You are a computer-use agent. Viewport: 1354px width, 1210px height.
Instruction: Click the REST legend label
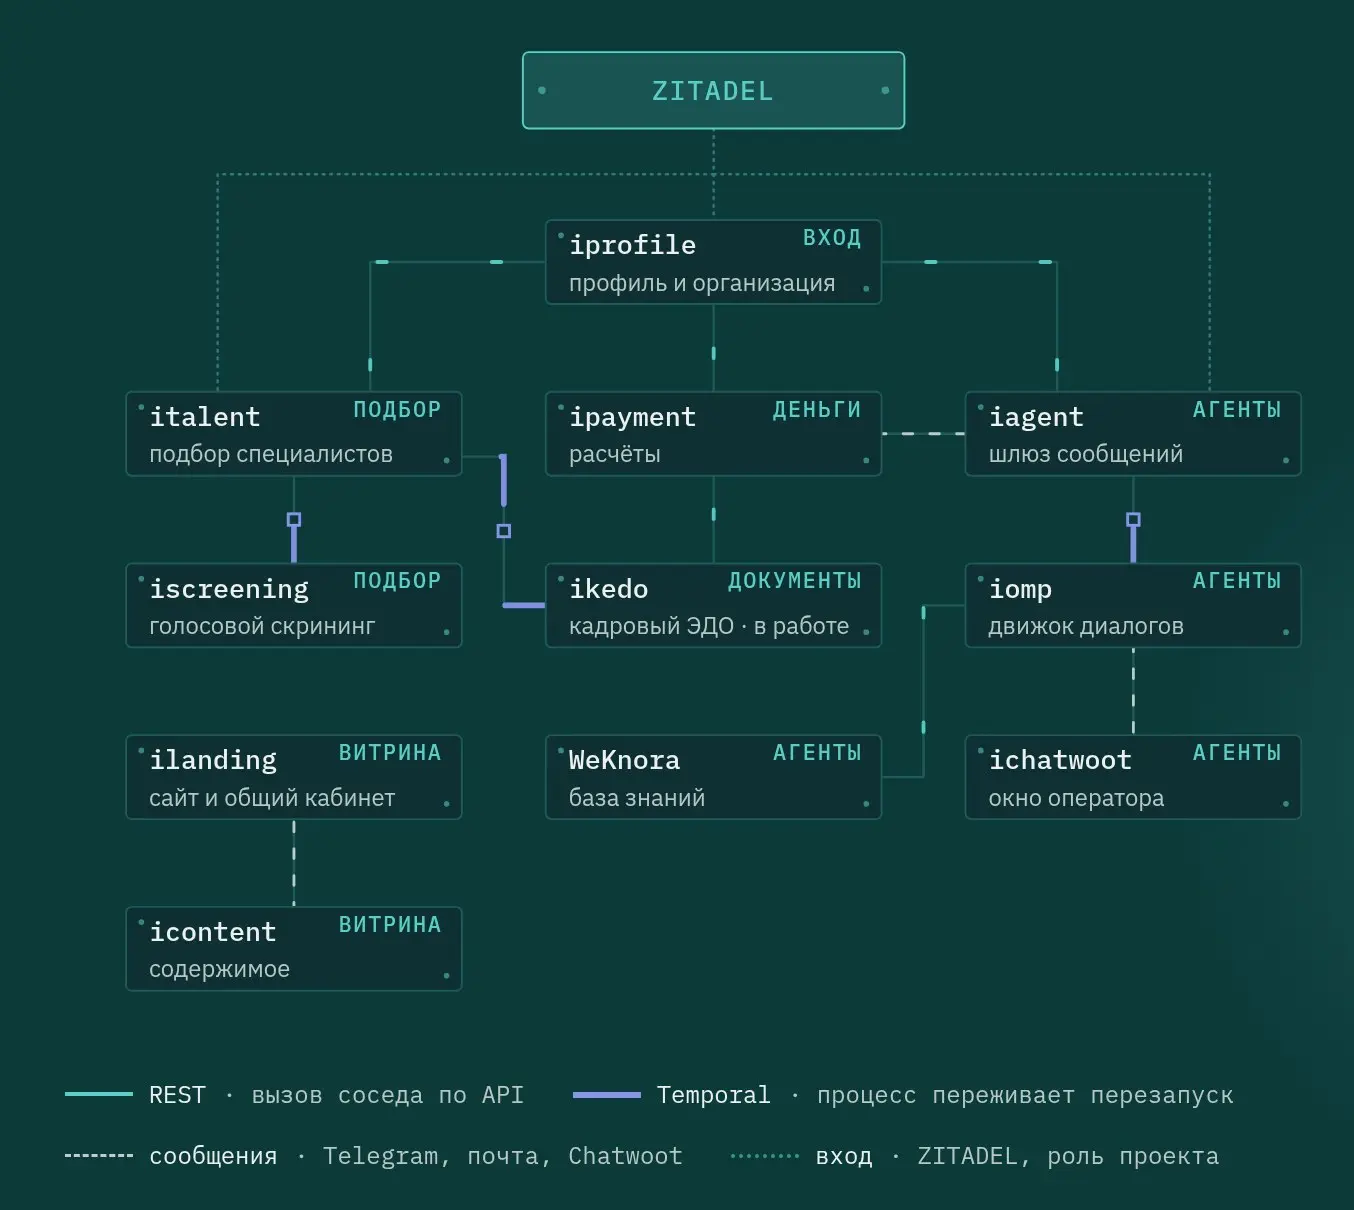[x=177, y=1095]
